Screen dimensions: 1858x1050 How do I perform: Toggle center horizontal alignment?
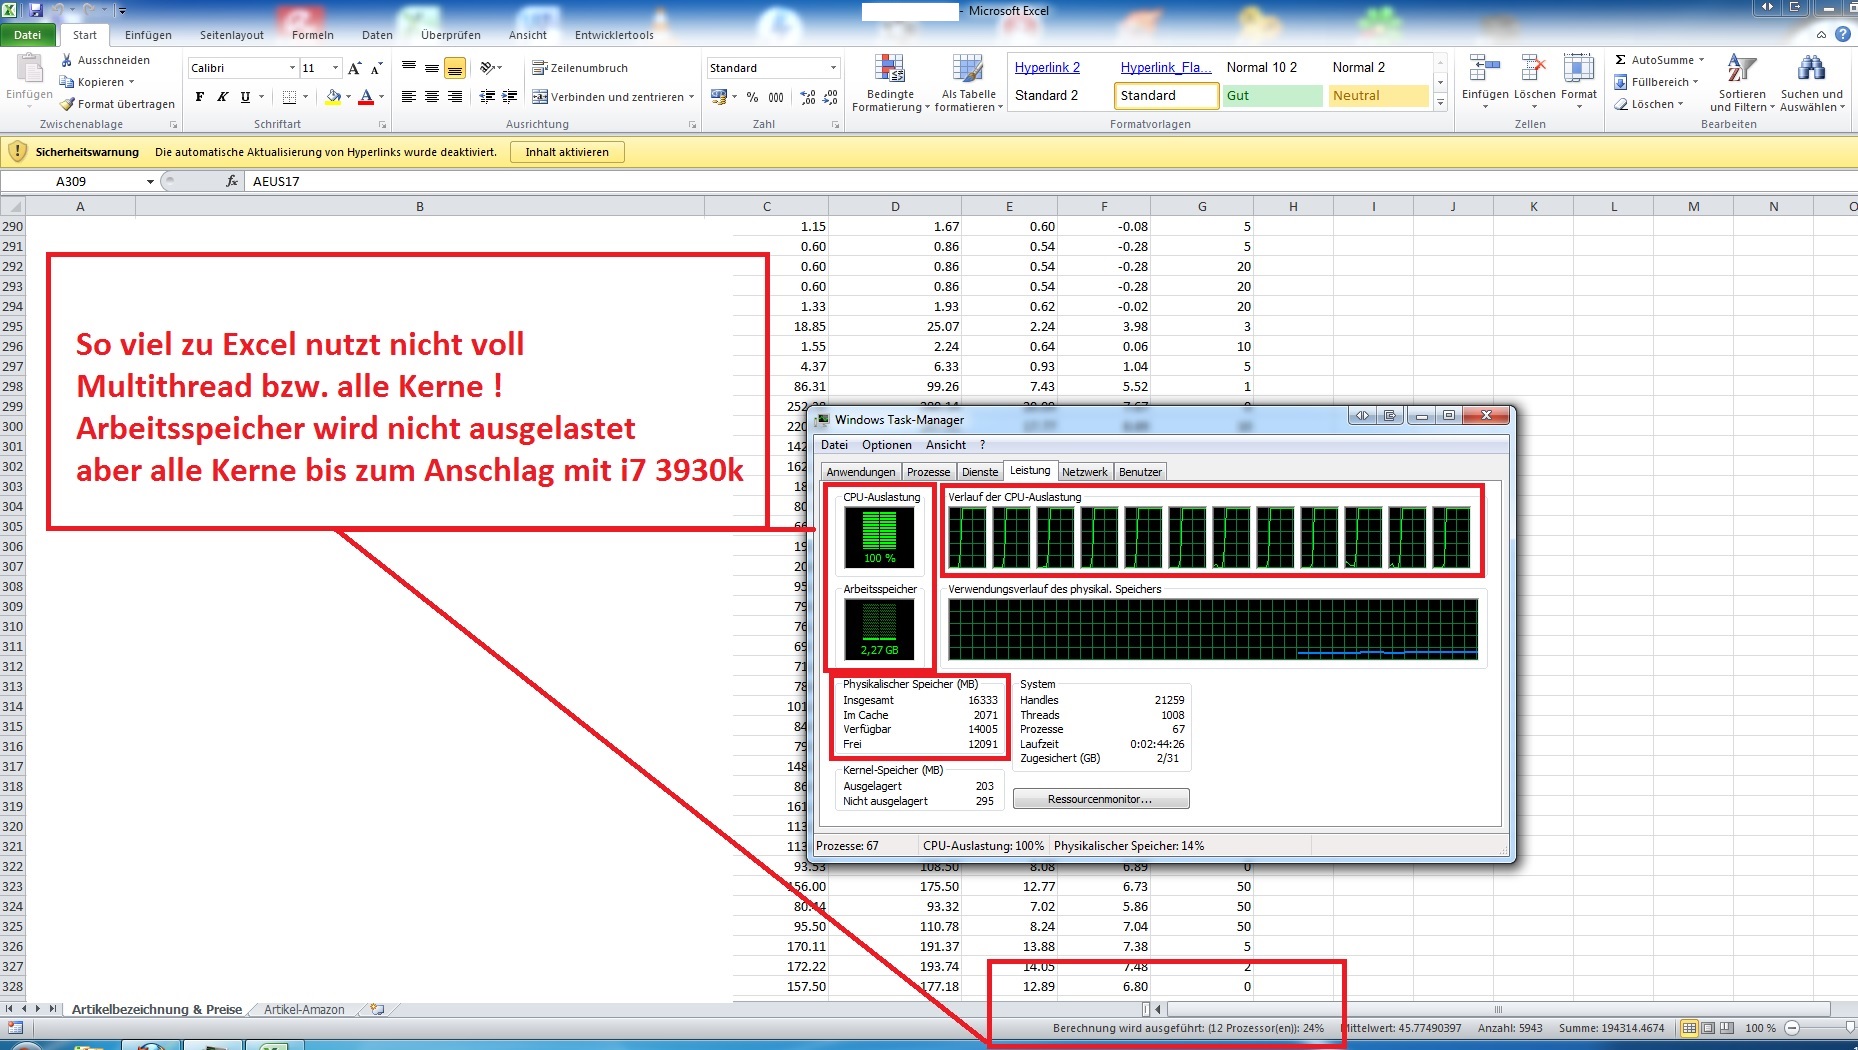[x=431, y=97]
